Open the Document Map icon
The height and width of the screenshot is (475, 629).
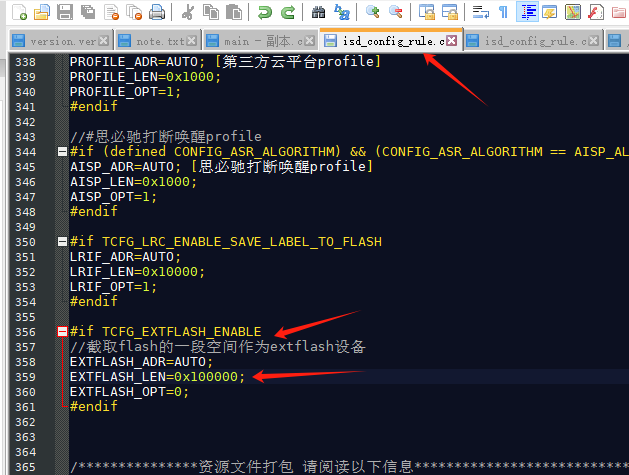point(573,12)
